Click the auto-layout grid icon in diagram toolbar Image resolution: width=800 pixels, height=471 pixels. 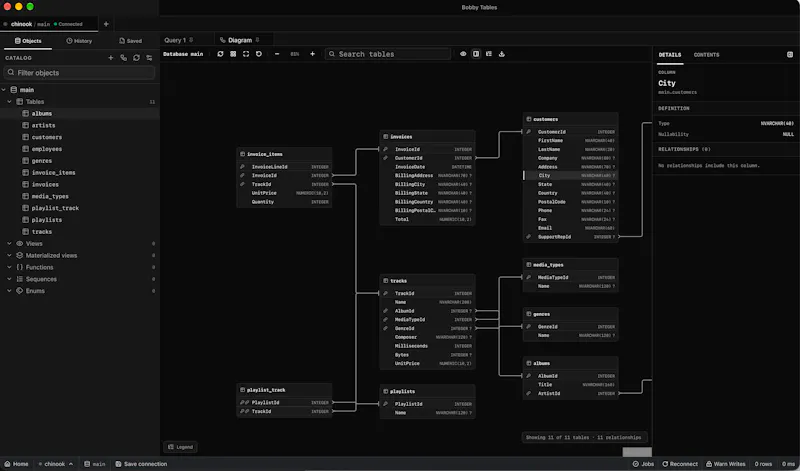point(233,54)
